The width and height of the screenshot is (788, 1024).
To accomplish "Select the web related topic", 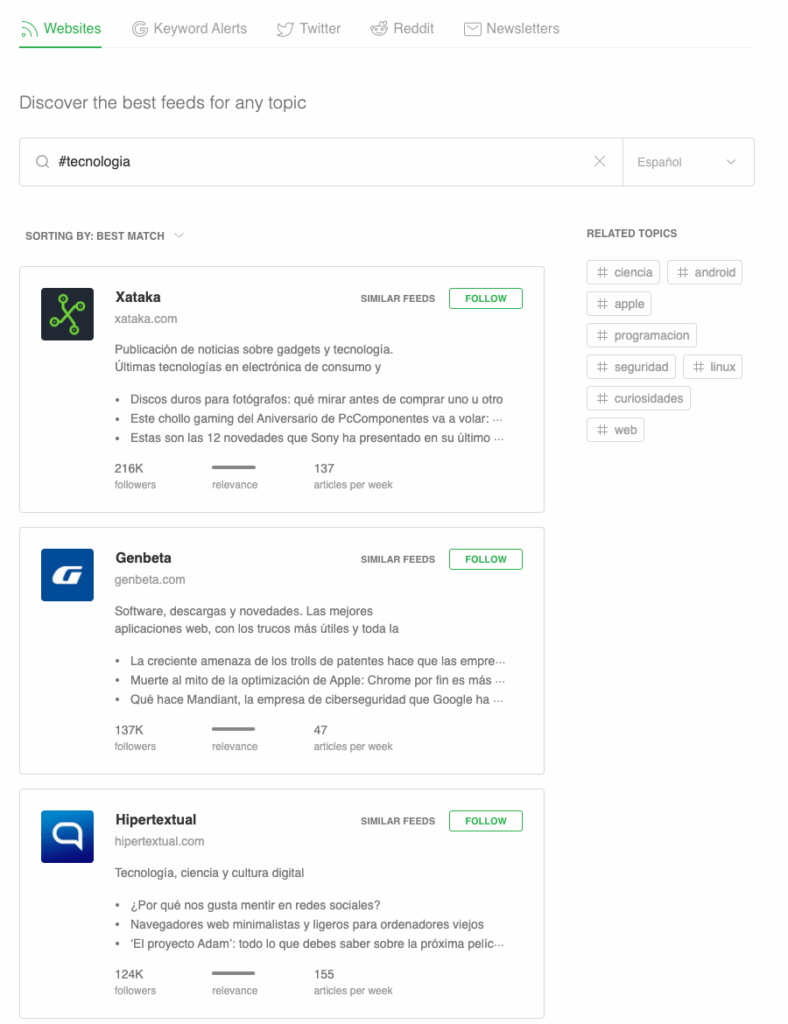I will [x=616, y=430].
